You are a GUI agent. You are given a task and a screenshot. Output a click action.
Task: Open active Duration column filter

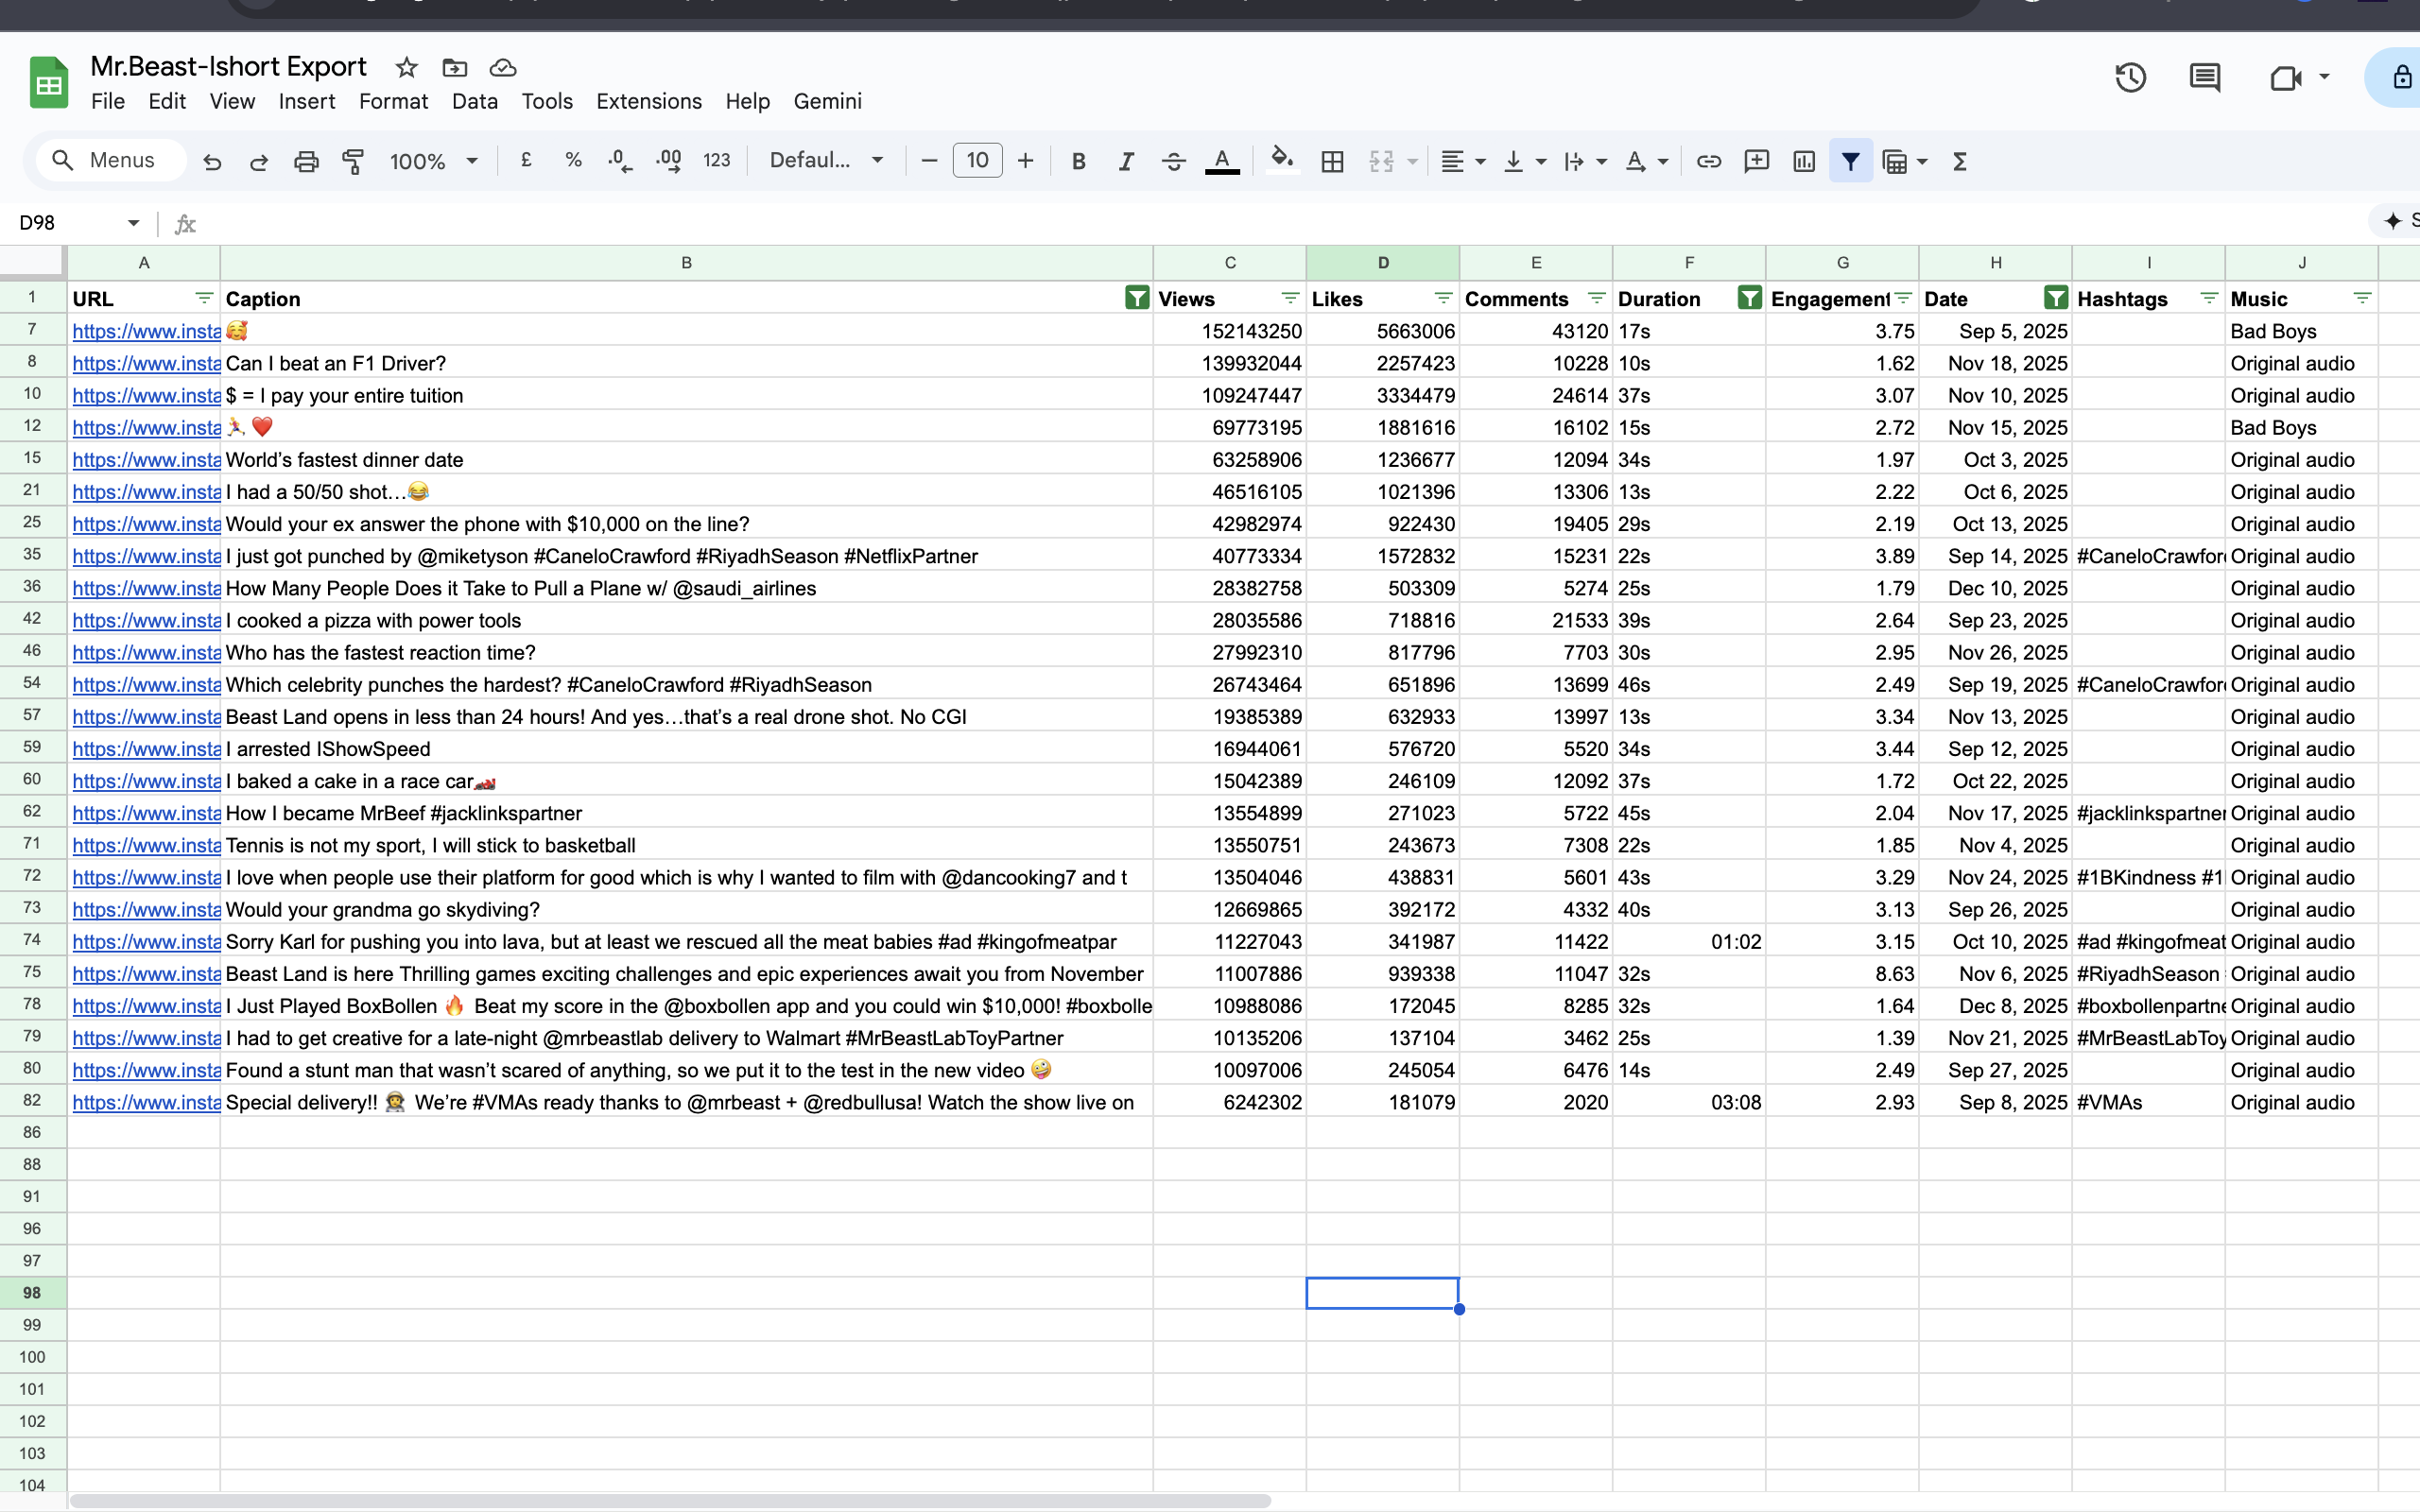click(x=1750, y=298)
